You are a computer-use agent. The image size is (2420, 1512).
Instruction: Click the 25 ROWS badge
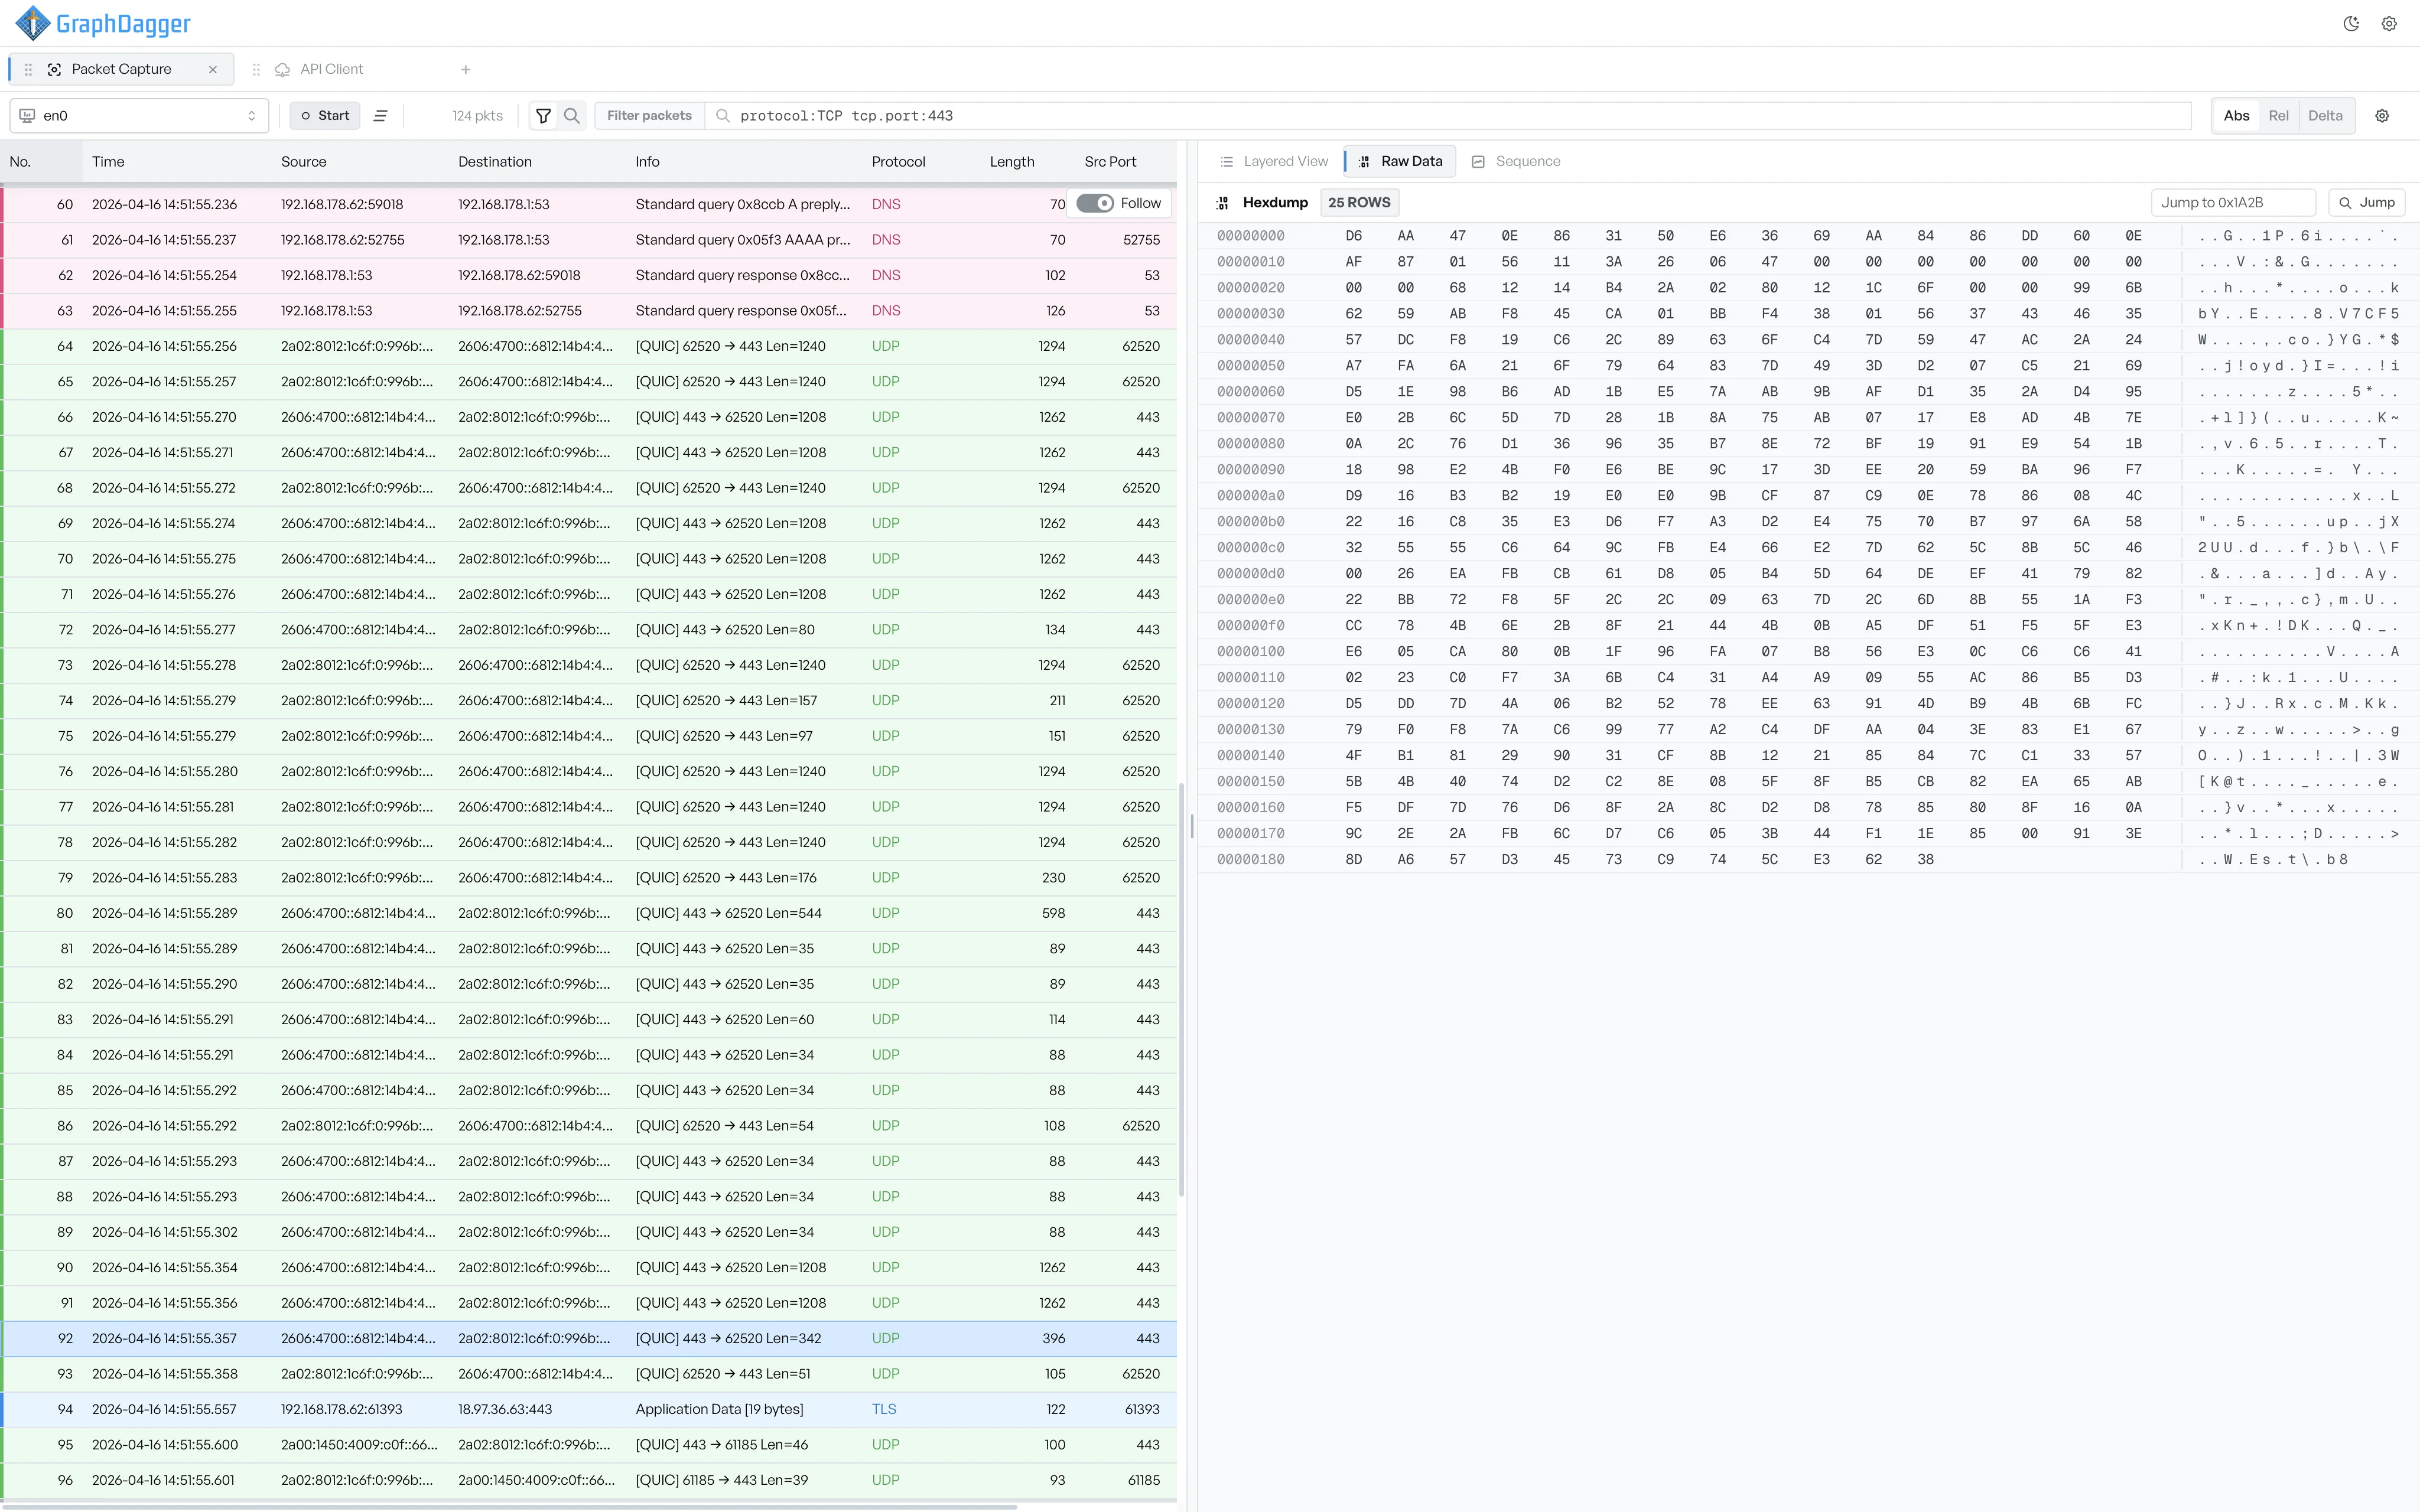(x=1359, y=203)
